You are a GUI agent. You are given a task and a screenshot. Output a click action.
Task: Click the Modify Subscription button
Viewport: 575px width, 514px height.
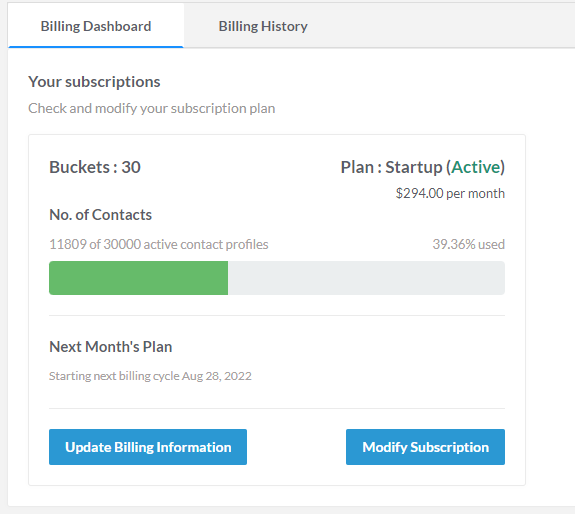point(425,447)
